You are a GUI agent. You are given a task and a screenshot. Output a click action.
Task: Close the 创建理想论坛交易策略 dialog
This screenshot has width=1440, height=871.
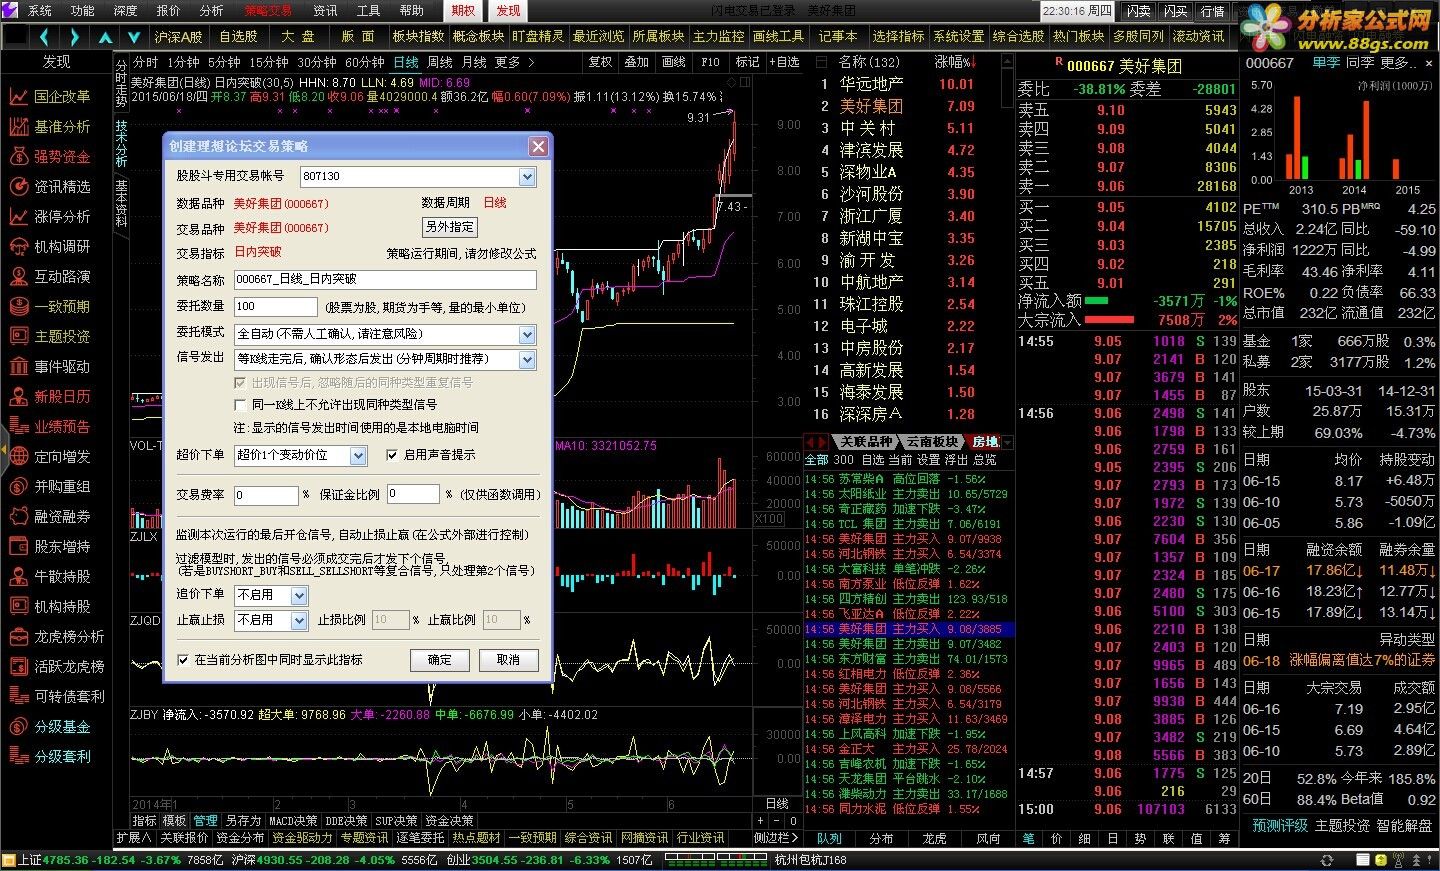click(538, 146)
